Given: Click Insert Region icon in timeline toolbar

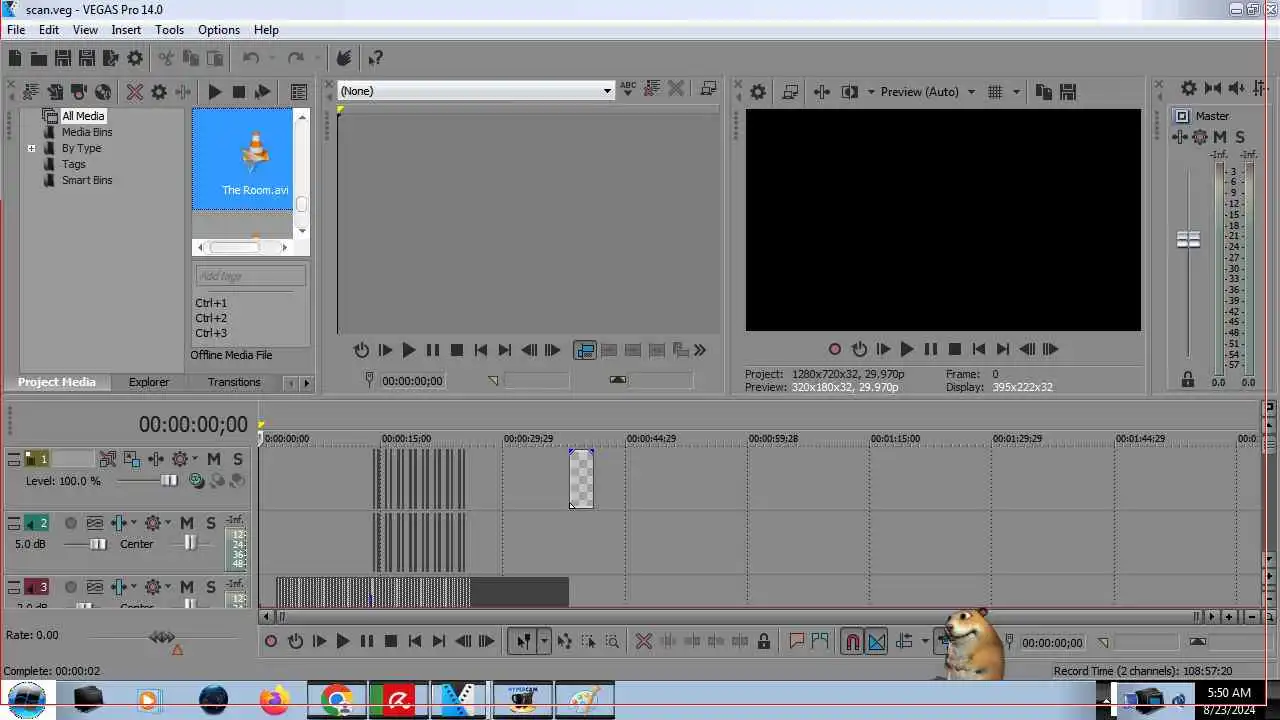Looking at the screenshot, I should click(820, 642).
